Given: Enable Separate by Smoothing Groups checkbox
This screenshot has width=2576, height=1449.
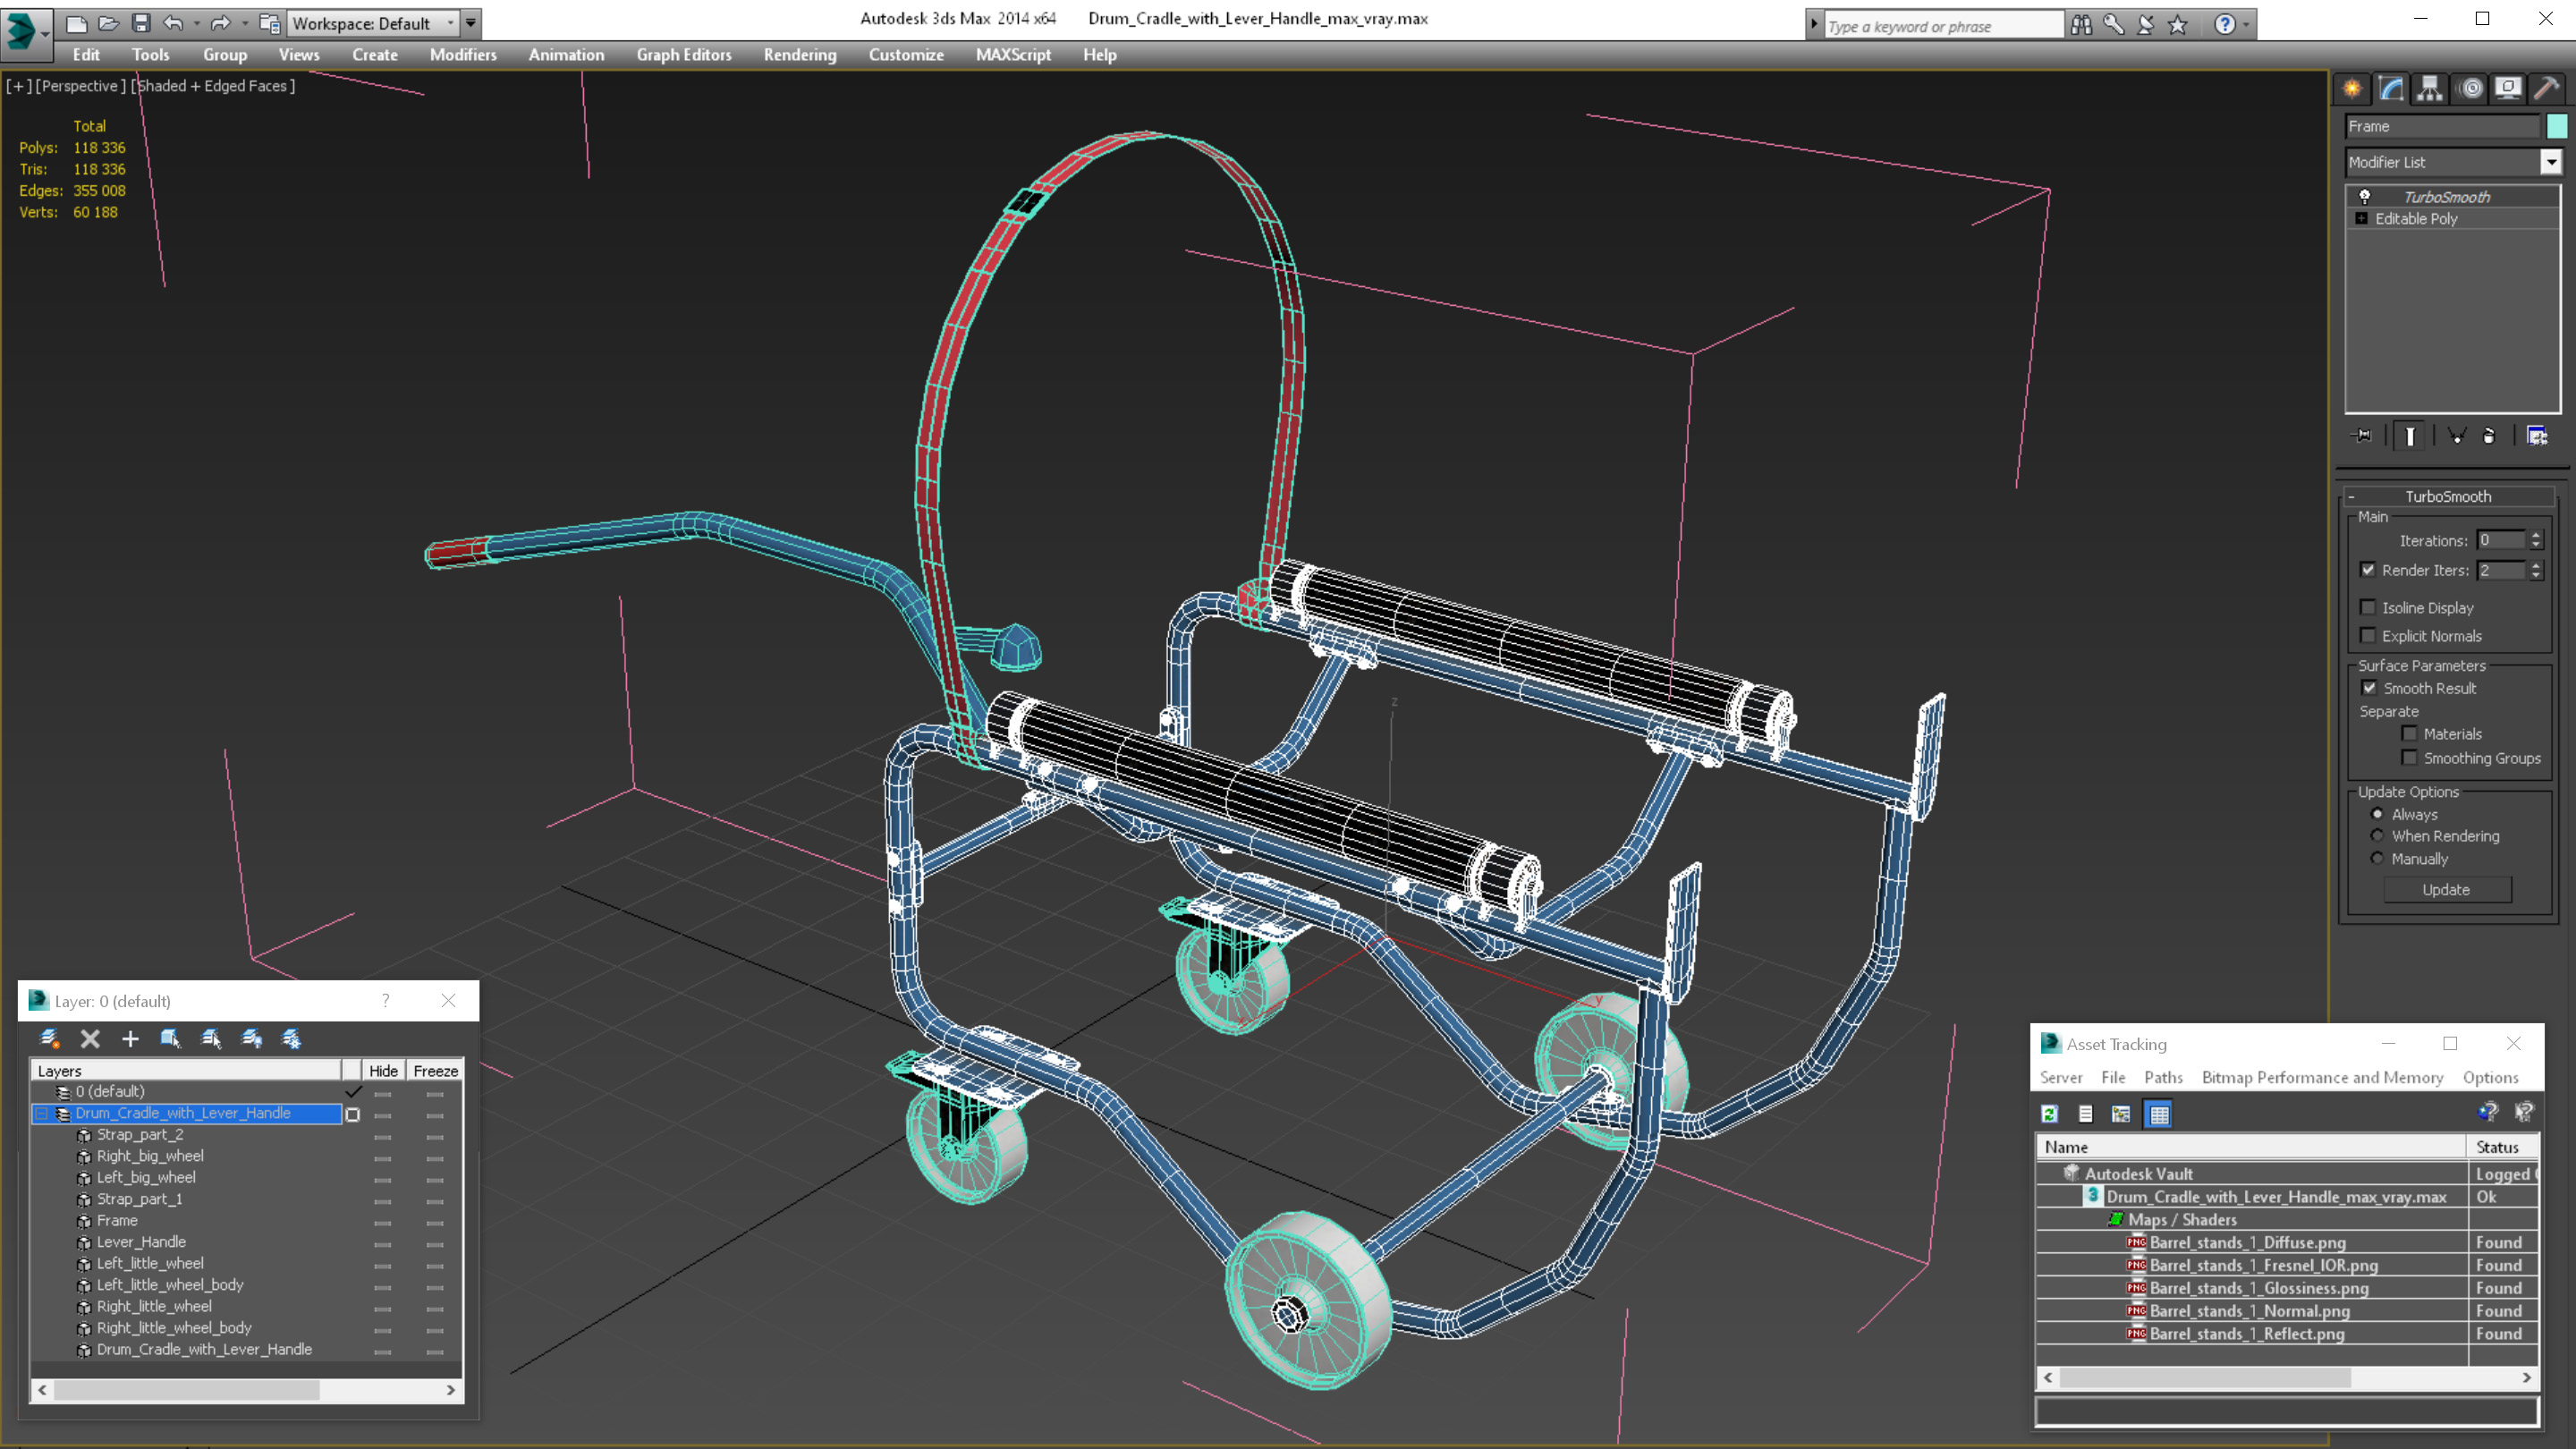Looking at the screenshot, I should [x=2410, y=758].
